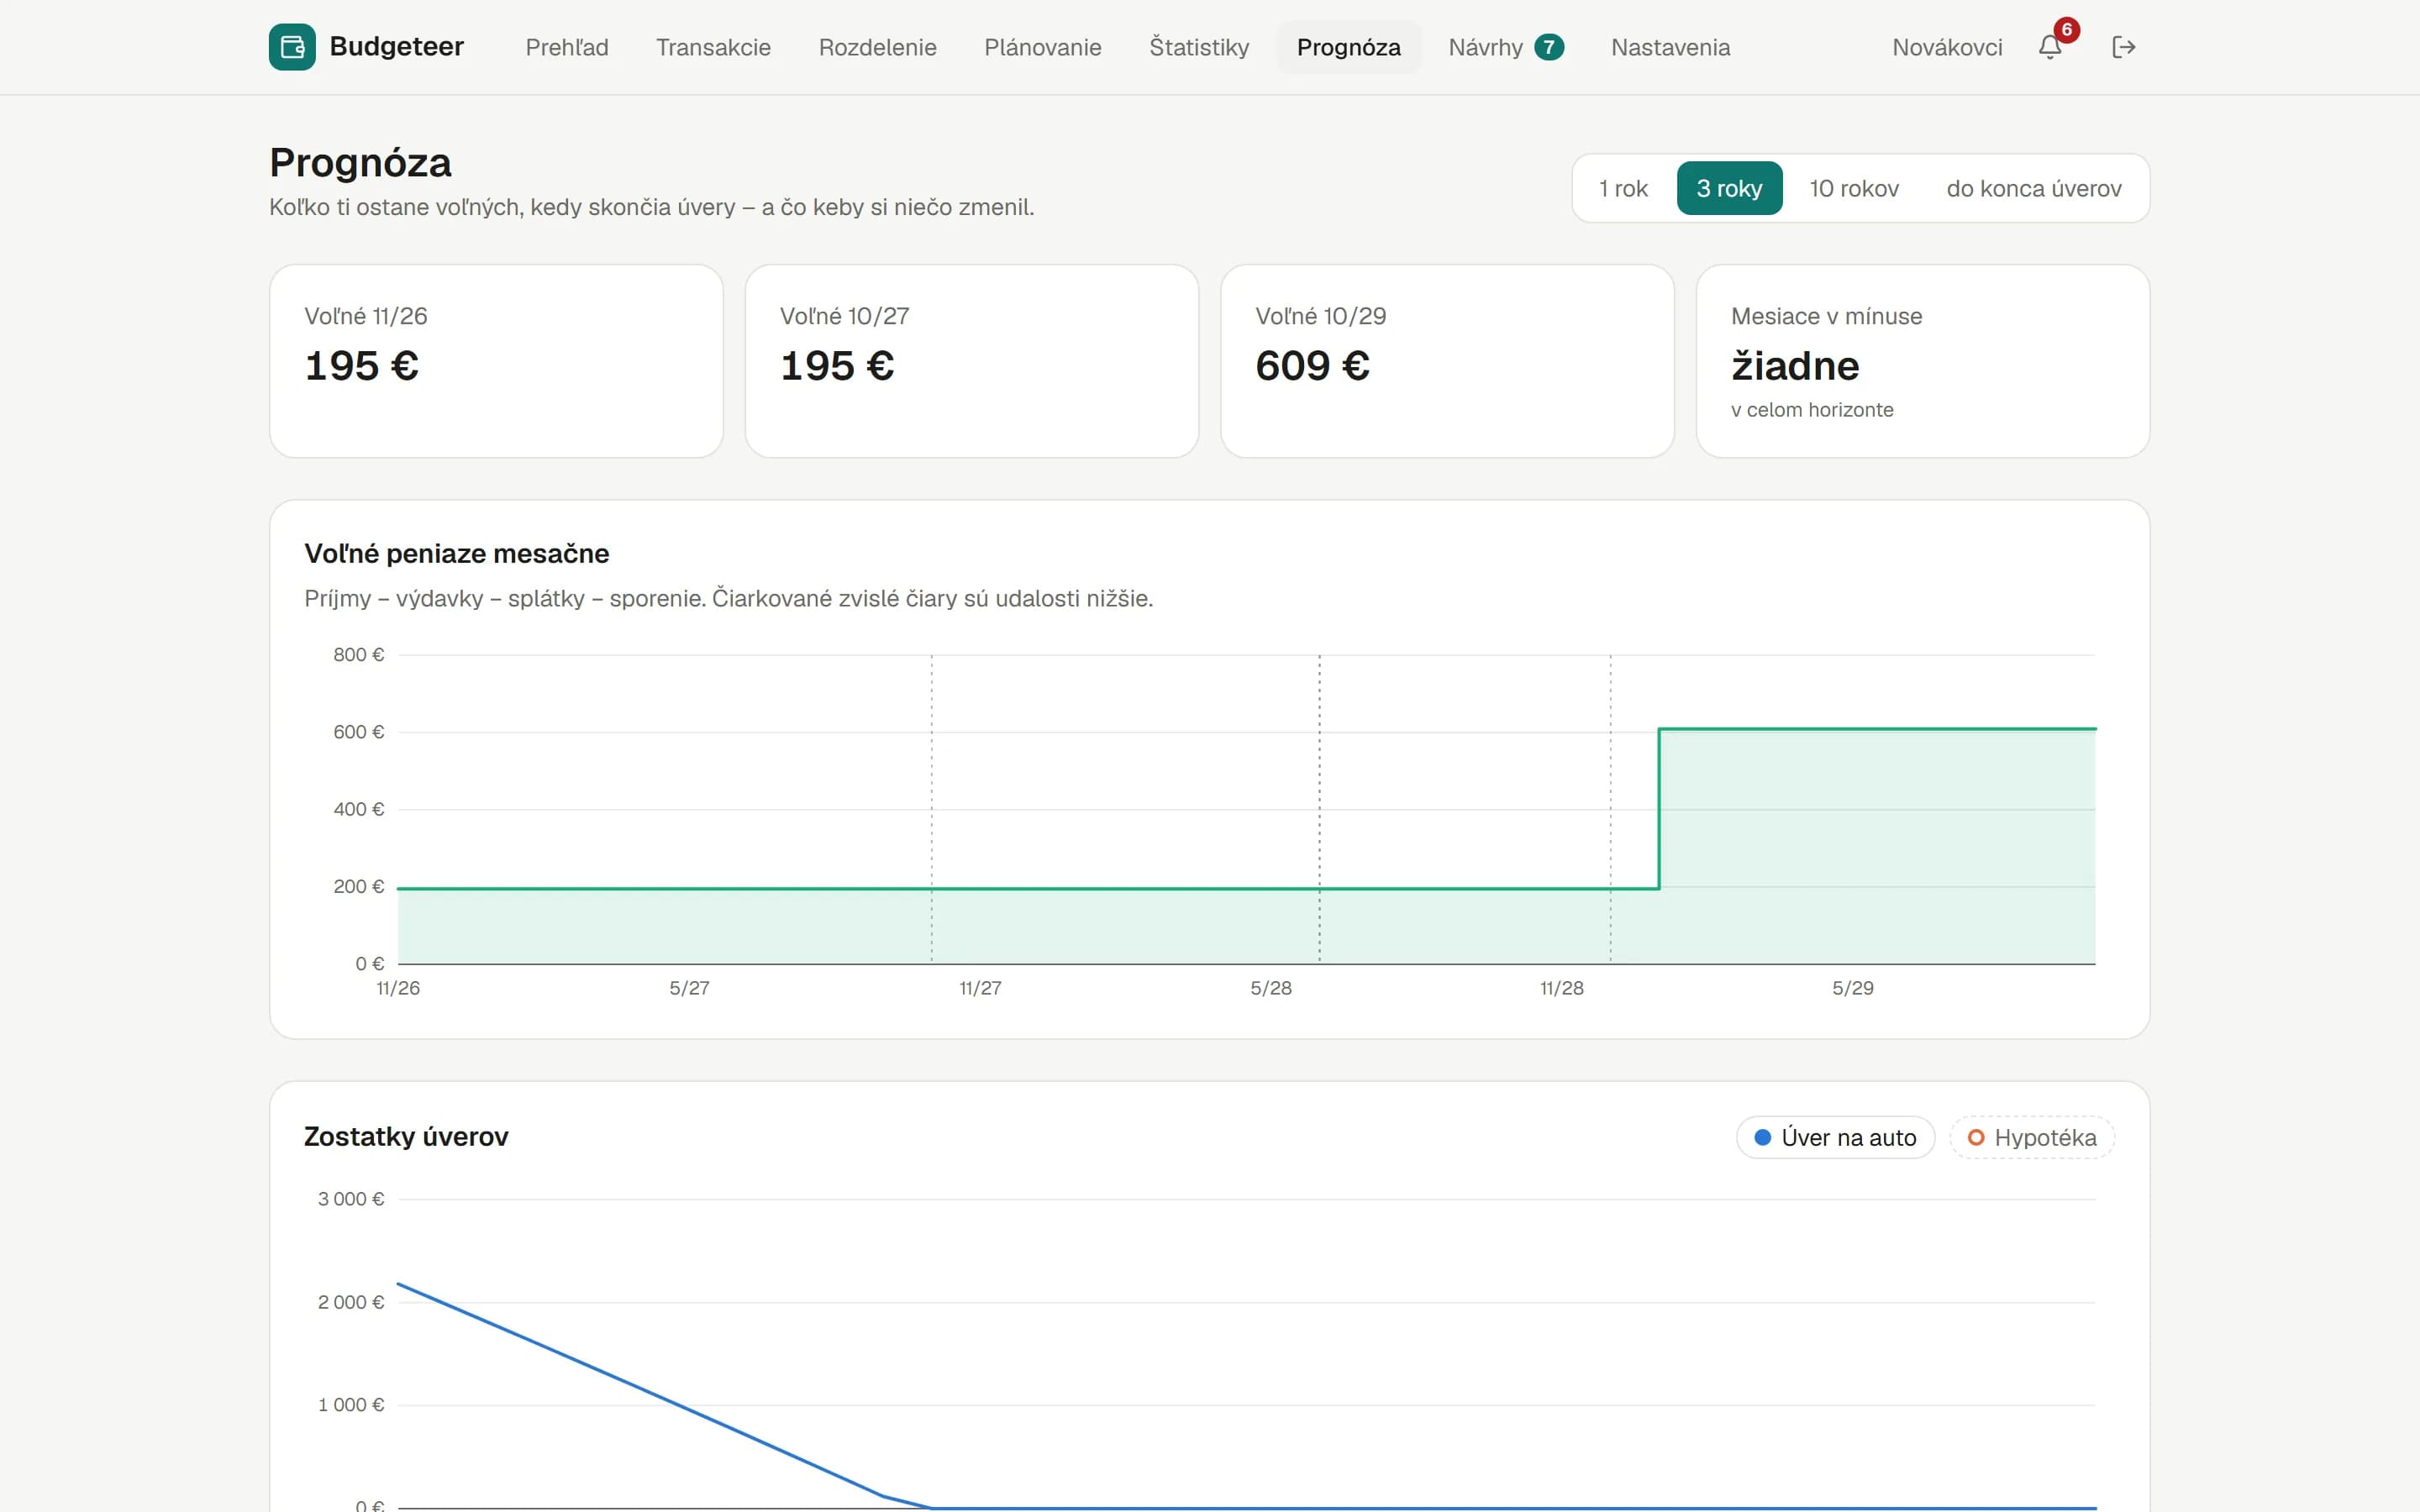2420x1512 pixels.
Task: Click the v celom horizonte caption
Action: point(1812,410)
